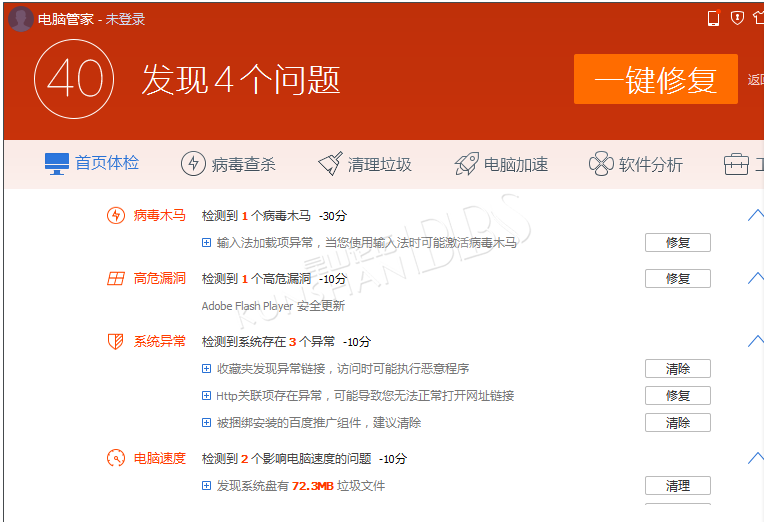Click 检测到系统存在 3 个异常 text
The image size is (764, 522).
pyautogui.click(x=268, y=342)
